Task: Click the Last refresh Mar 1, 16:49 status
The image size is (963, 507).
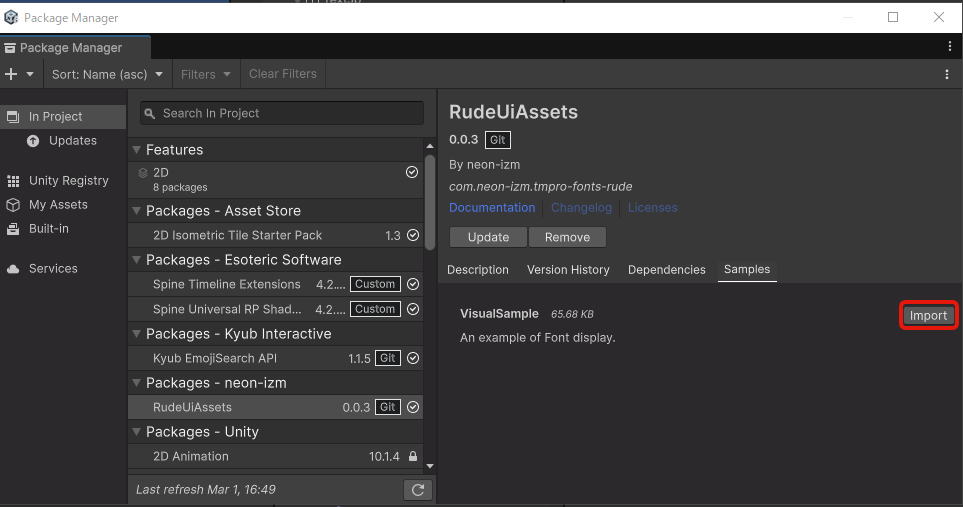Action: tap(206, 490)
